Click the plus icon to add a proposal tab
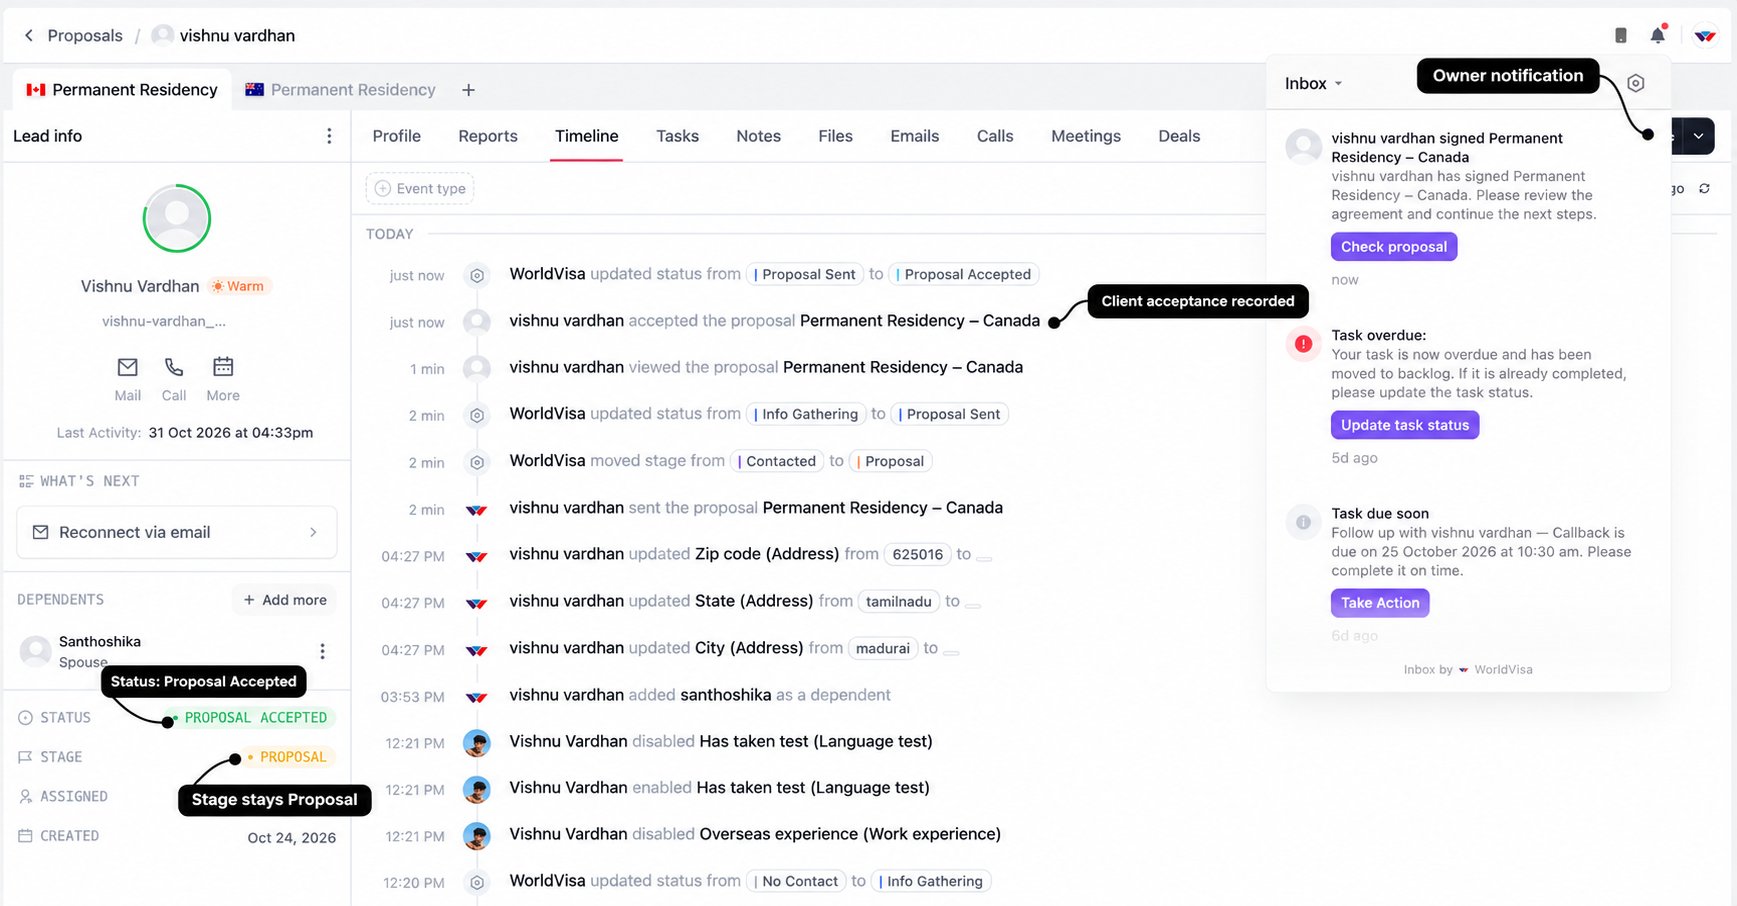 point(468,90)
